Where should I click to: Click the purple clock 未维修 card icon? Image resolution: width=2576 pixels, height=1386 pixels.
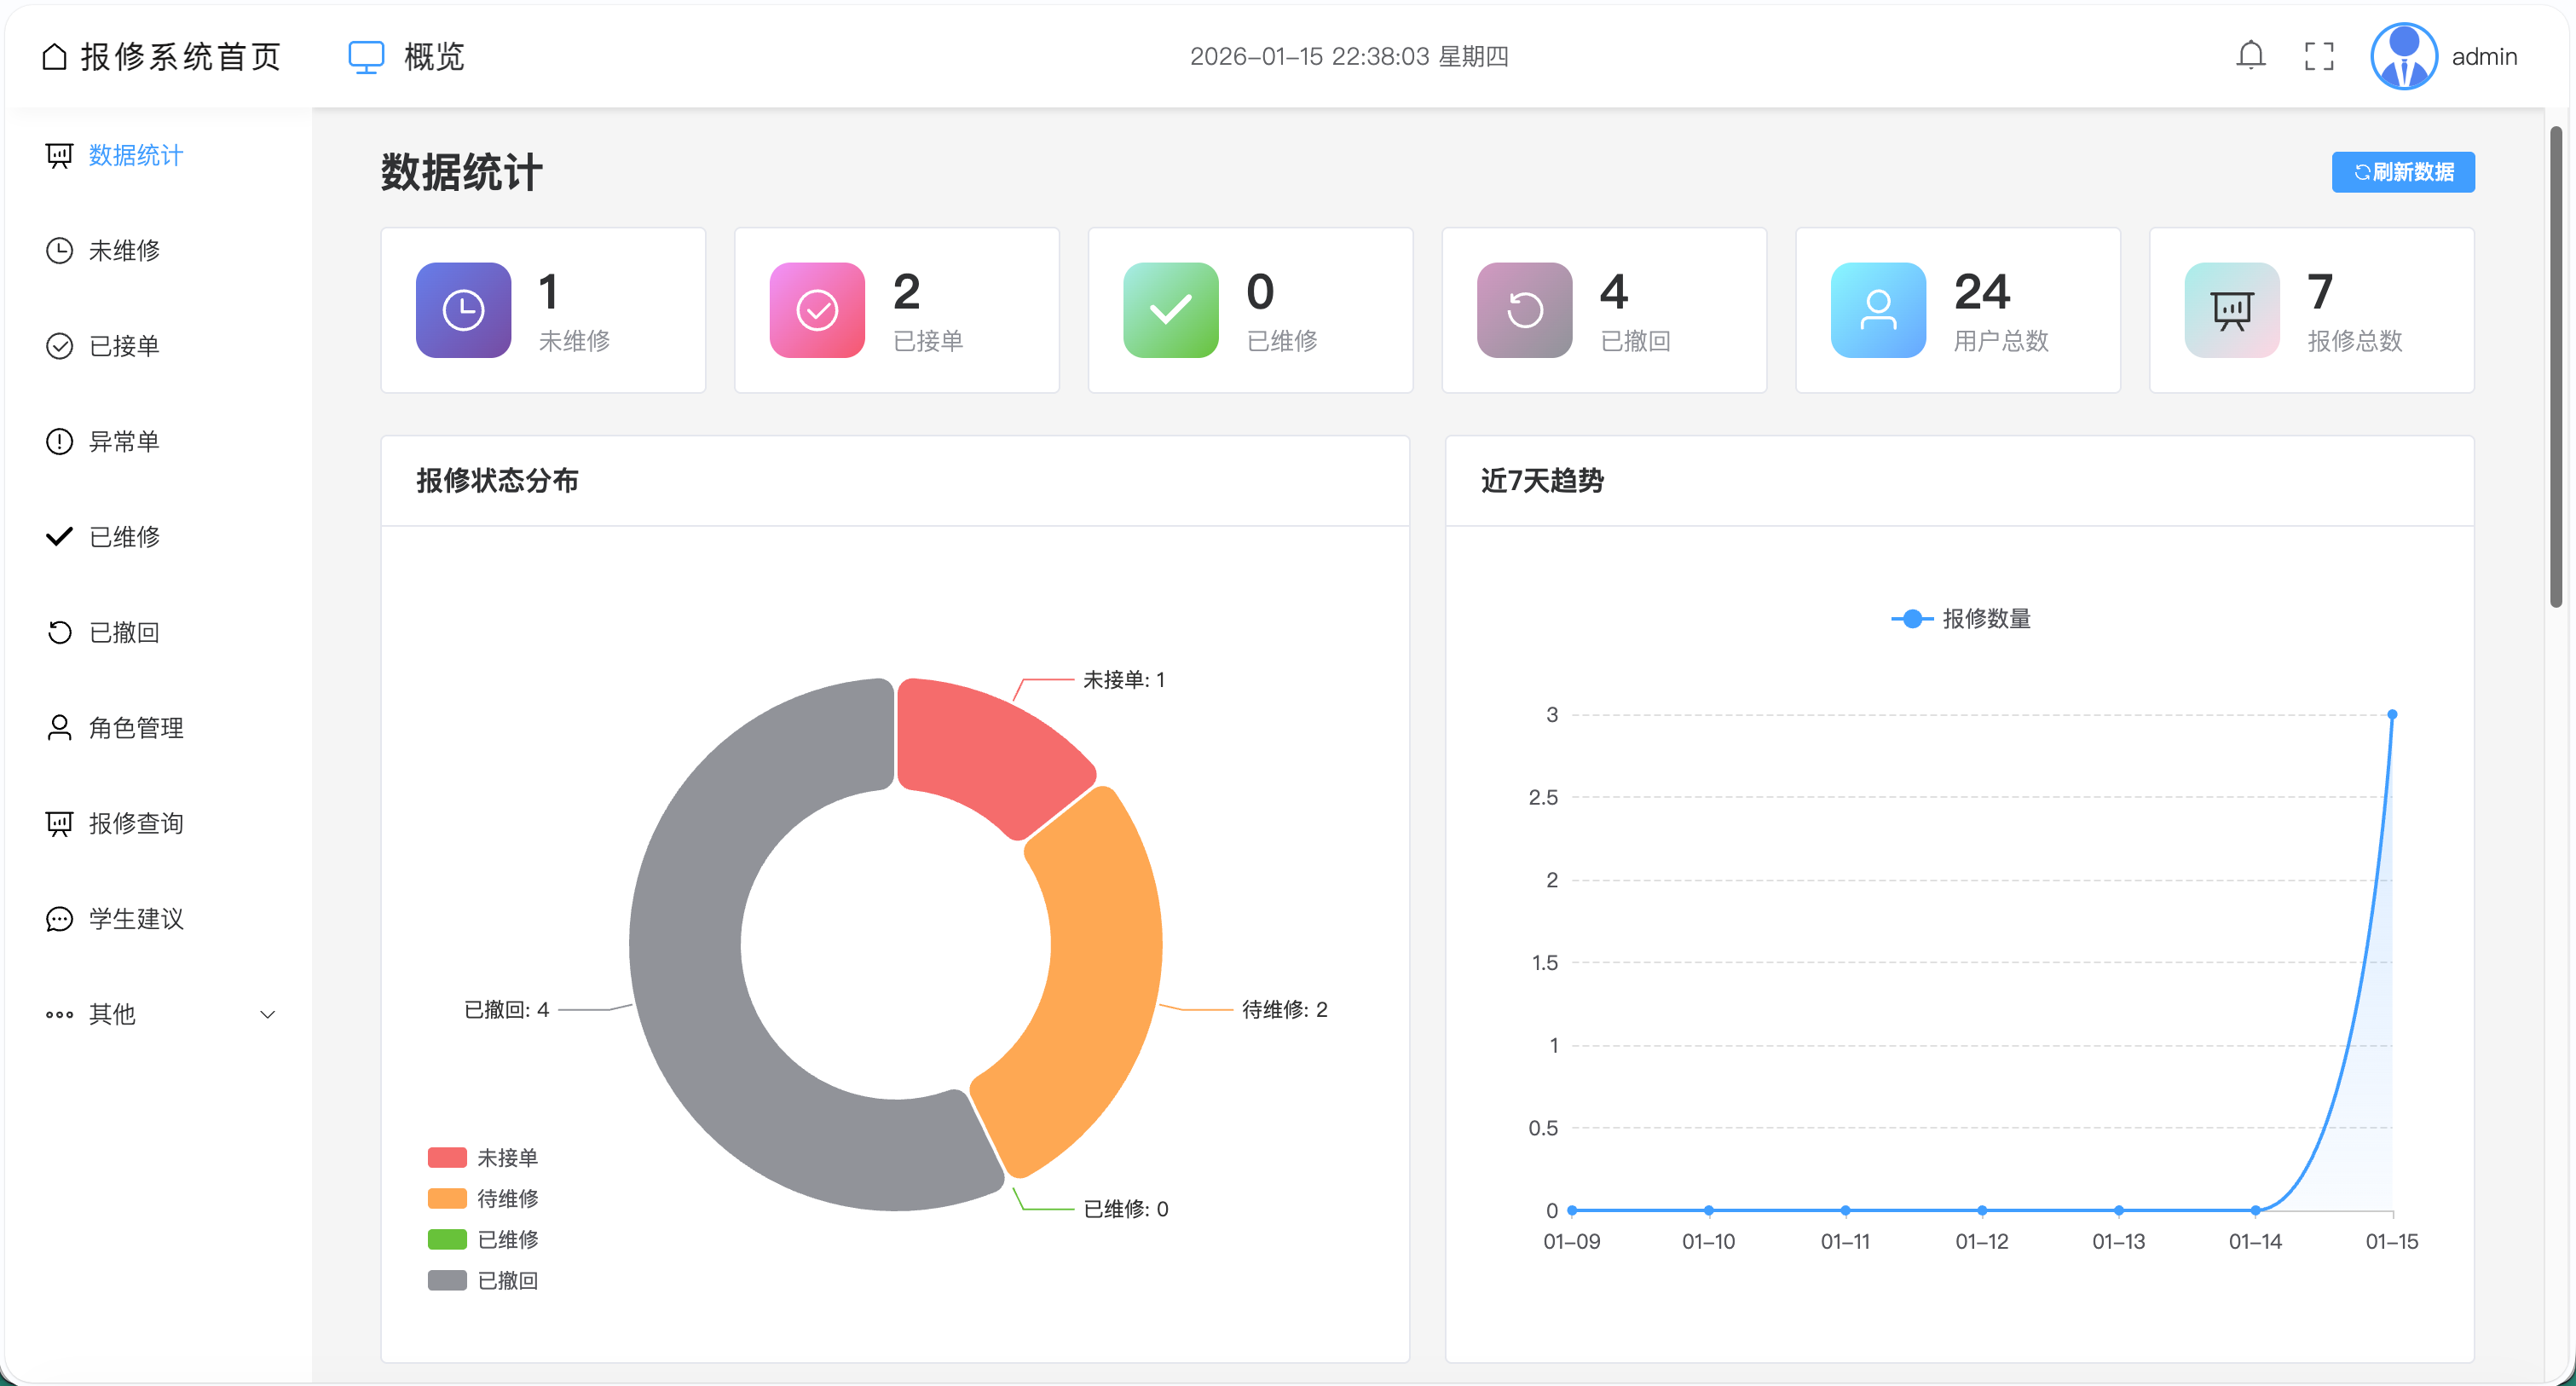pyautogui.click(x=463, y=310)
